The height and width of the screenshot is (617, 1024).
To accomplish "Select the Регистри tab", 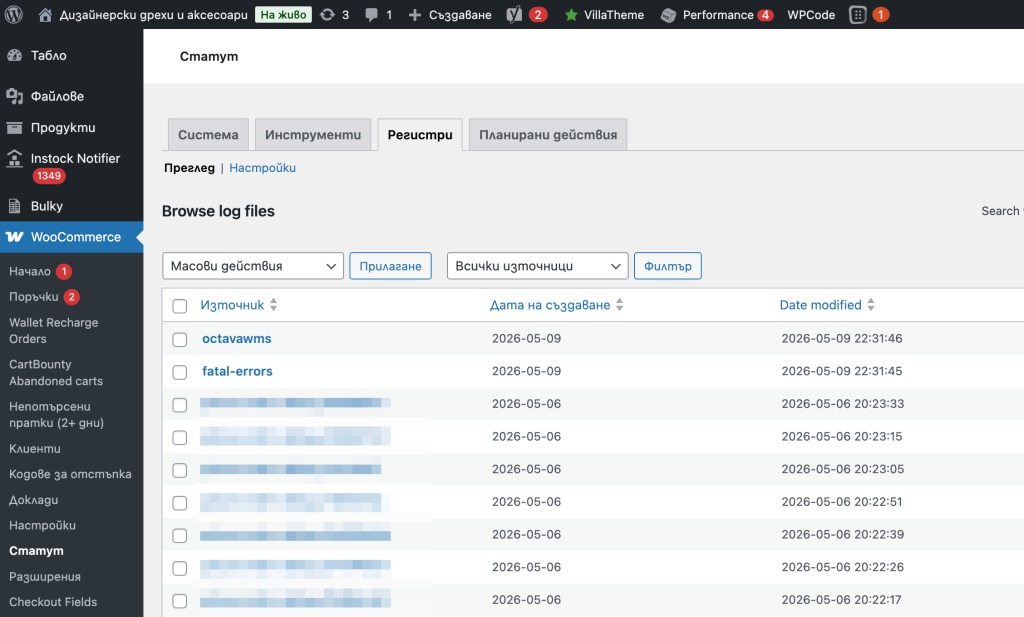I will [x=420, y=134].
